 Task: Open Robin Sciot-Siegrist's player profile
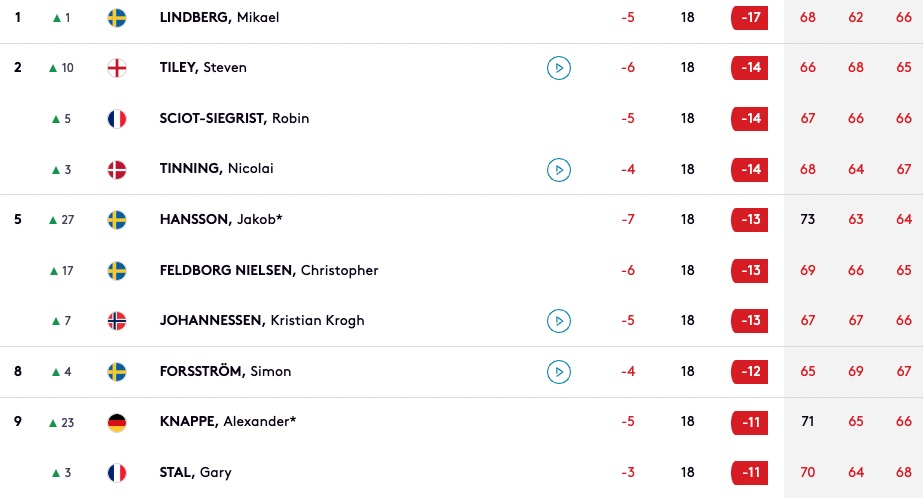click(x=234, y=118)
